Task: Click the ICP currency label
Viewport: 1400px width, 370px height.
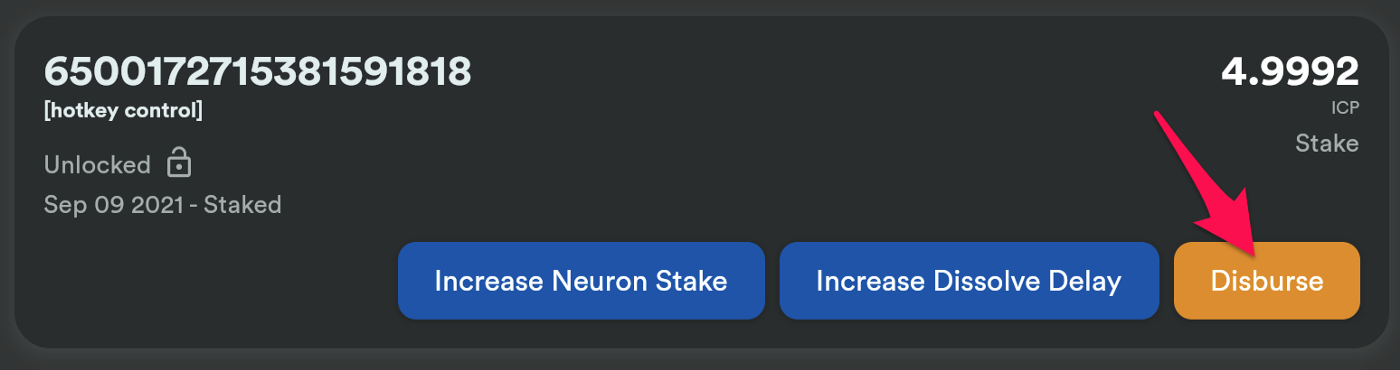Action: click(x=1346, y=109)
